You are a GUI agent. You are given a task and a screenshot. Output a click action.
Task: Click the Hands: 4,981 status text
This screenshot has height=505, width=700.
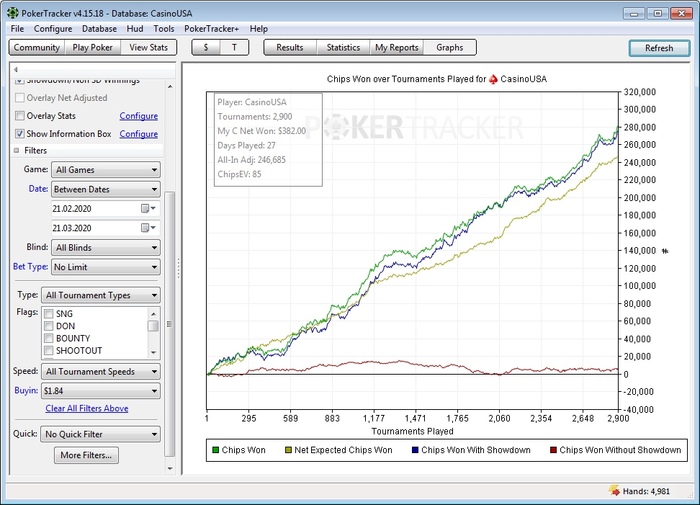pyautogui.click(x=646, y=491)
